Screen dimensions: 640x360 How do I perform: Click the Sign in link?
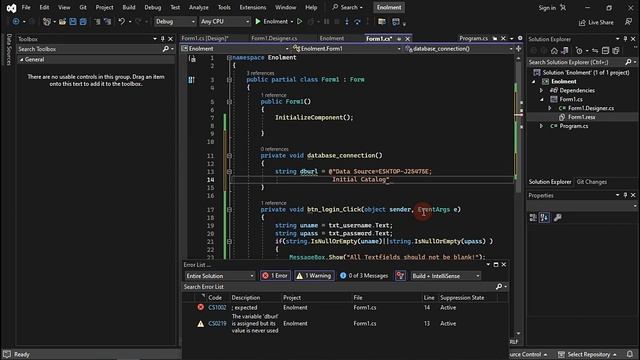(547, 8)
